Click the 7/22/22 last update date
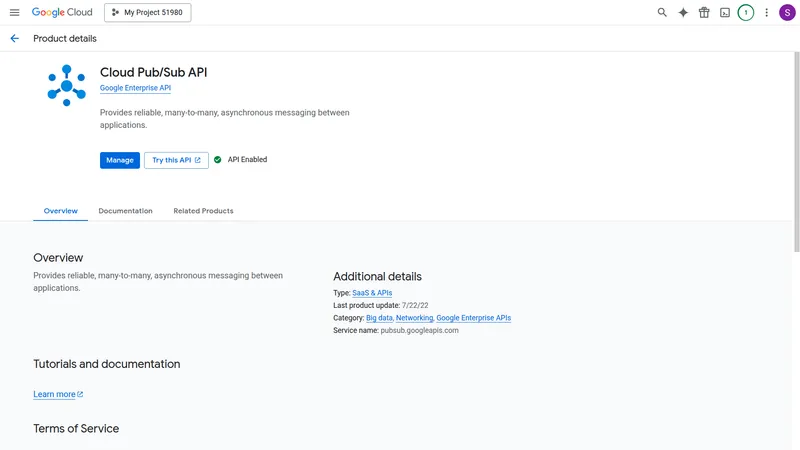Screen dimensions: 800x450 tap(415, 306)
